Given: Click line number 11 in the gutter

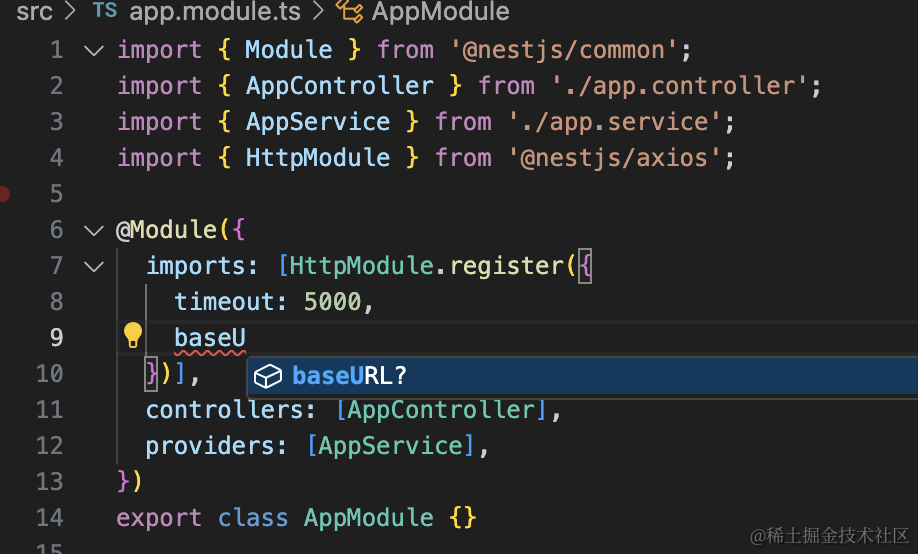Looking at the screenshot, I should click(49, 410).
